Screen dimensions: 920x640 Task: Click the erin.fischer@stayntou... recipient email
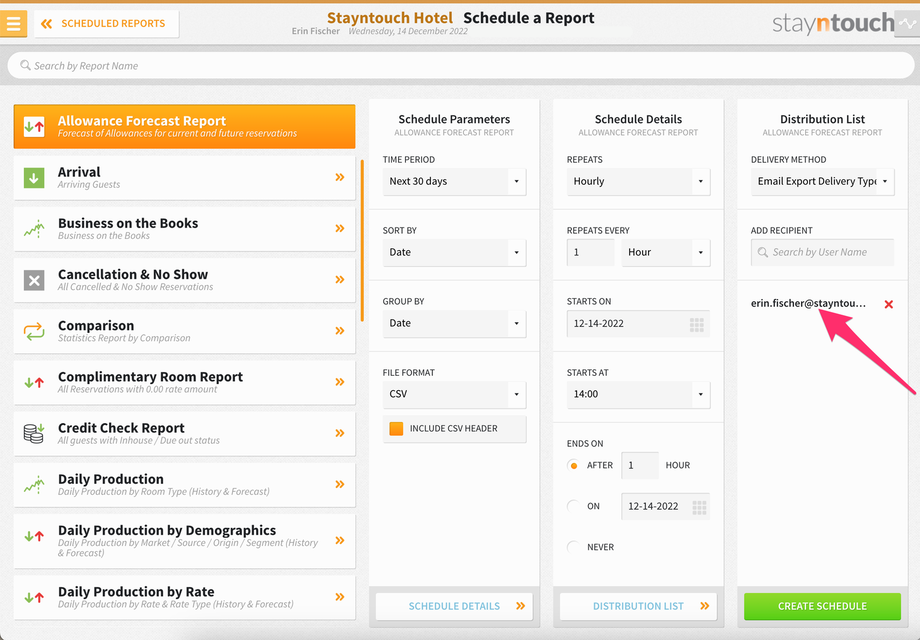pyautogui.click(x=808, y=303)
